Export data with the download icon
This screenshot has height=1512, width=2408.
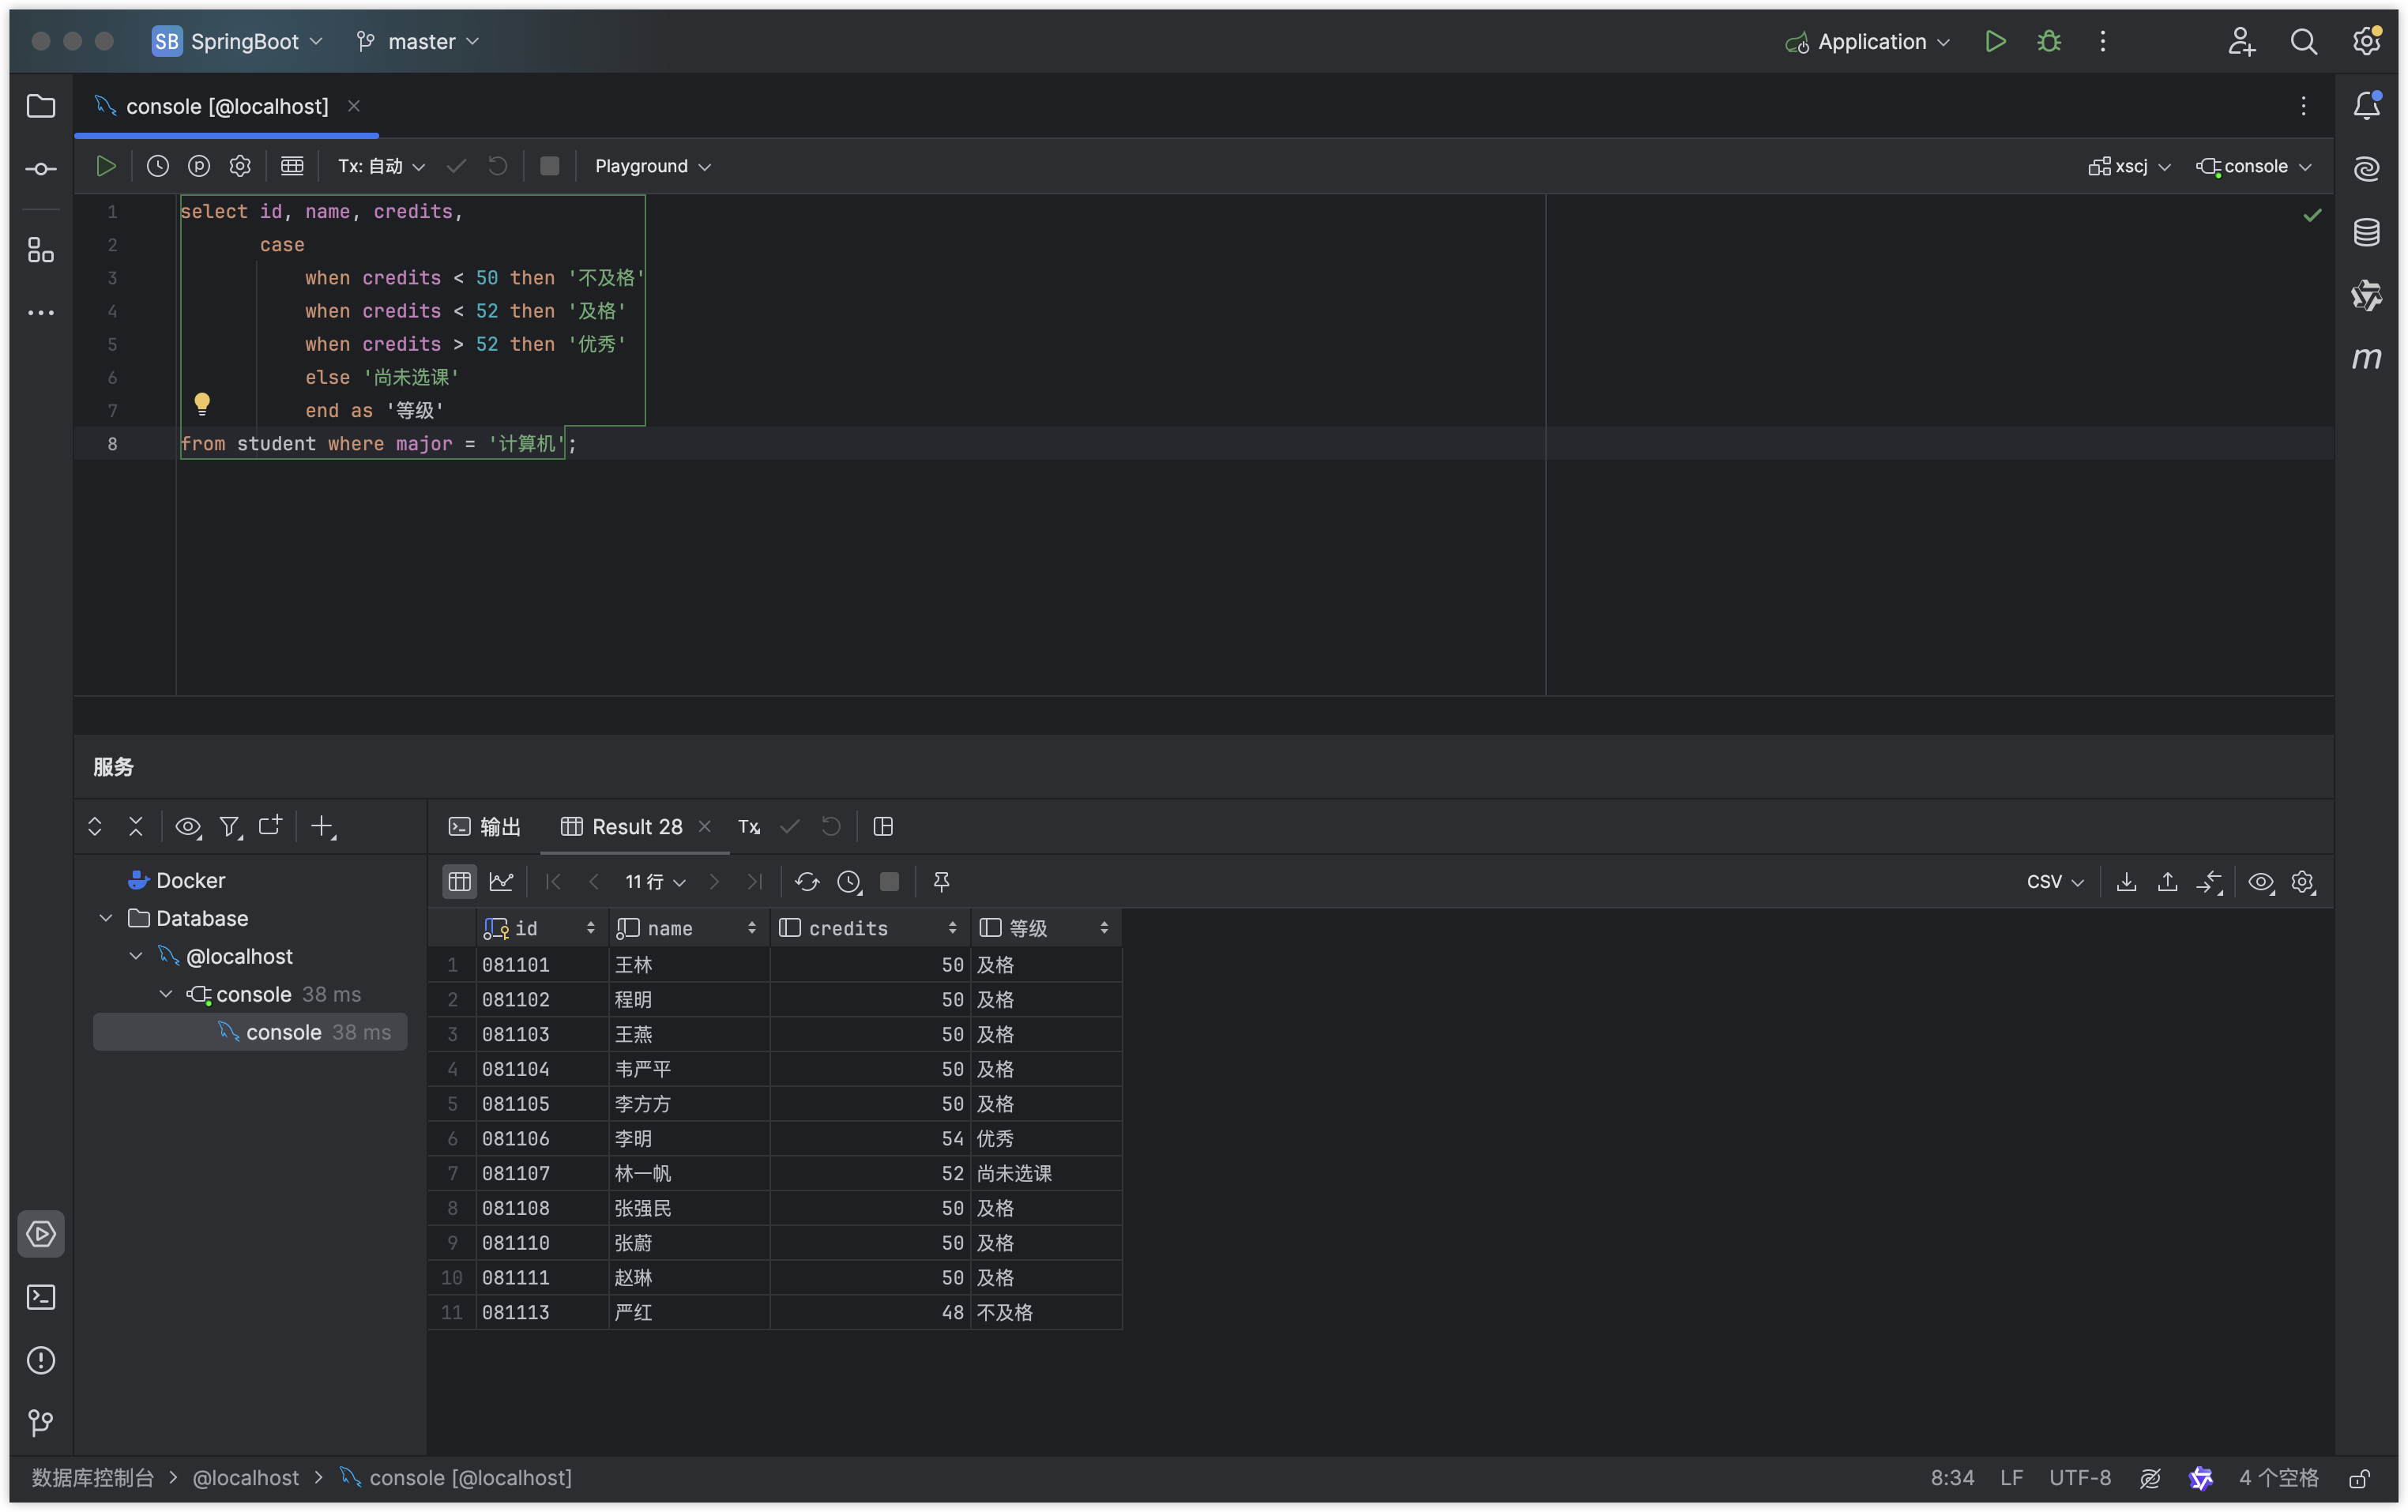pos(2126,881)
